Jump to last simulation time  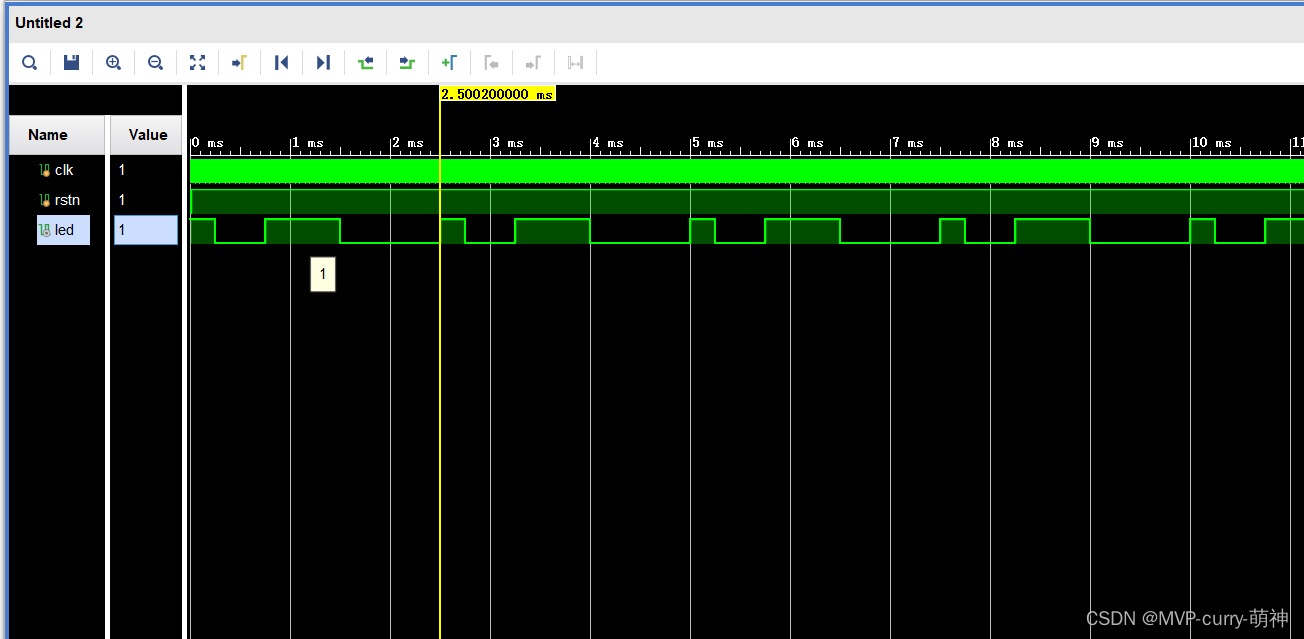[323, 63]
